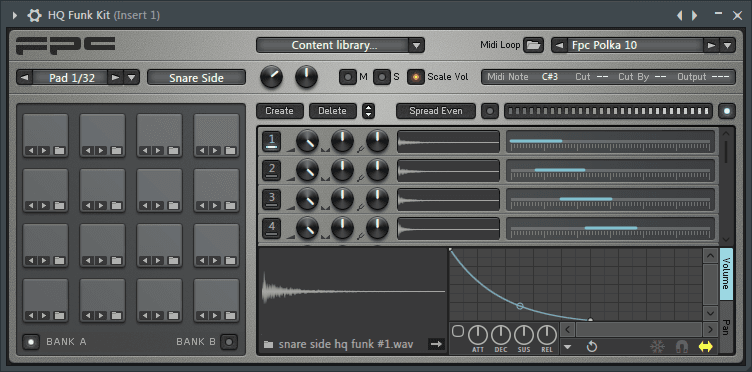Select layer 1 number button
This screenshot has height=372, width=752.
272,141
